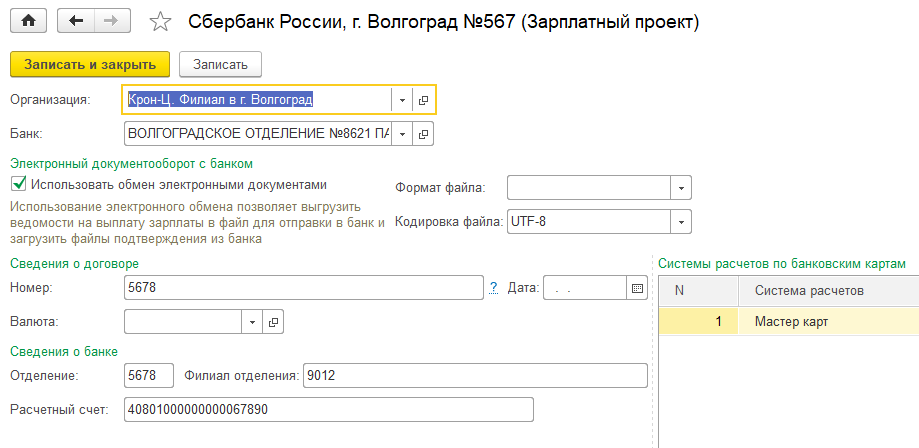
Task: Open the Банк record with its open icon
Action: pyautogui.click(x=423, y=134)
